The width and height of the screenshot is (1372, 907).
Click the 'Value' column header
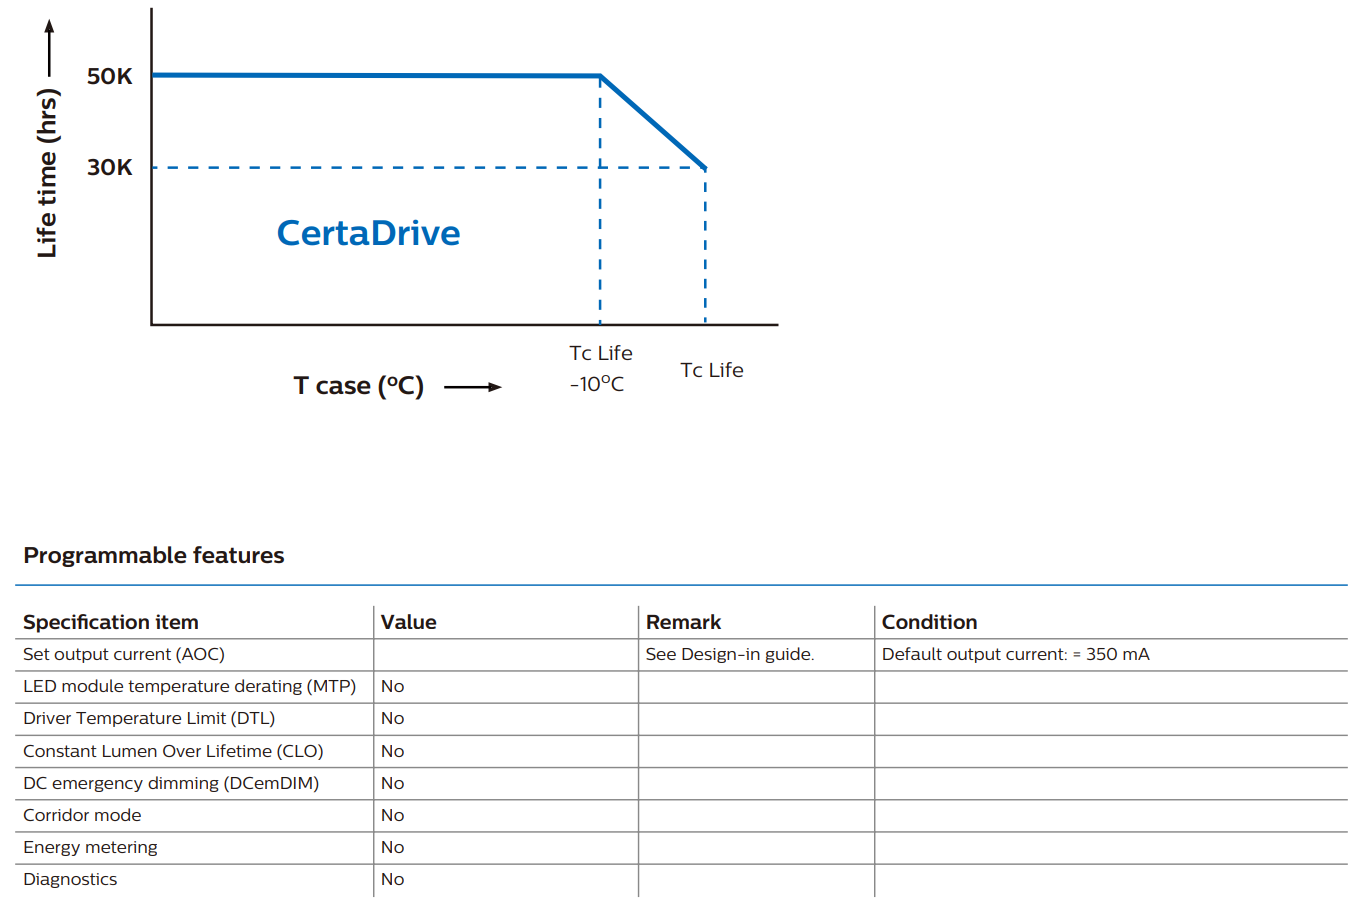coord(409,622)
